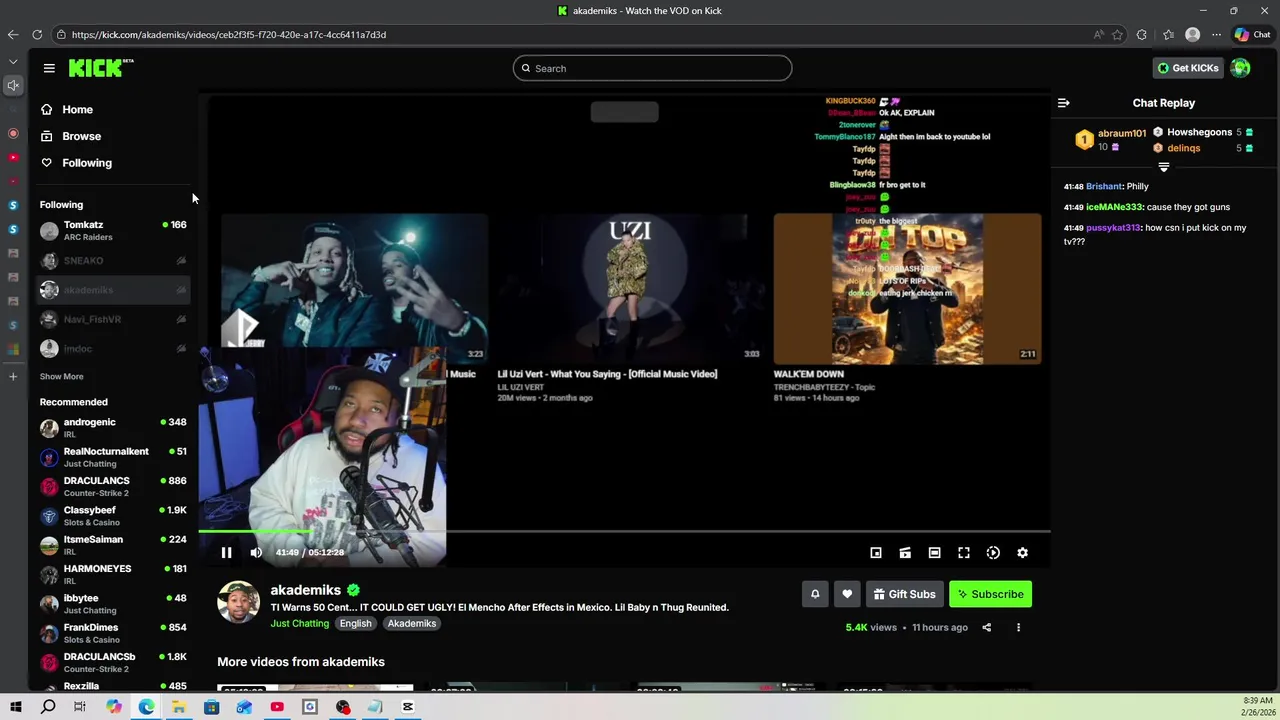Open recommended channel DRACULANCS
Screen dimensions: 1280x720
point(113,486)
